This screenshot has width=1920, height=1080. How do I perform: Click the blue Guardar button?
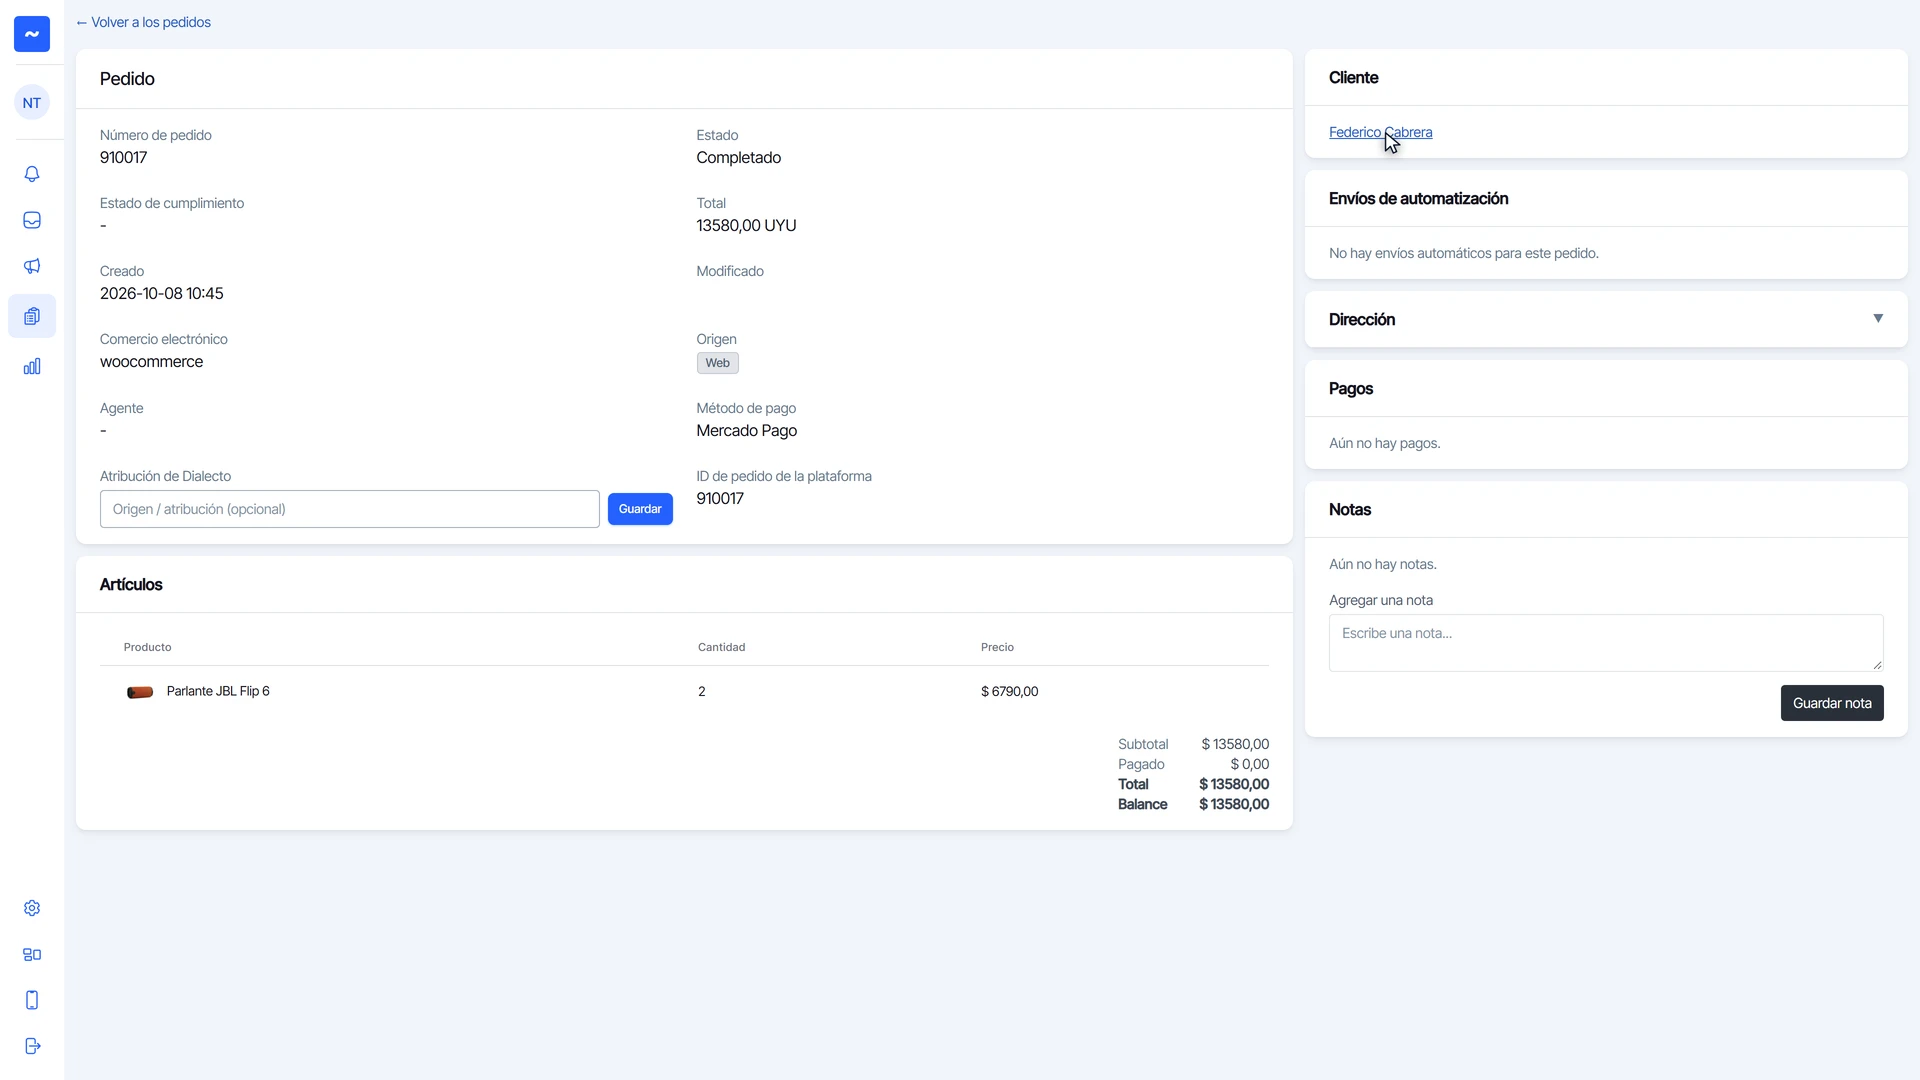(640, 509)
